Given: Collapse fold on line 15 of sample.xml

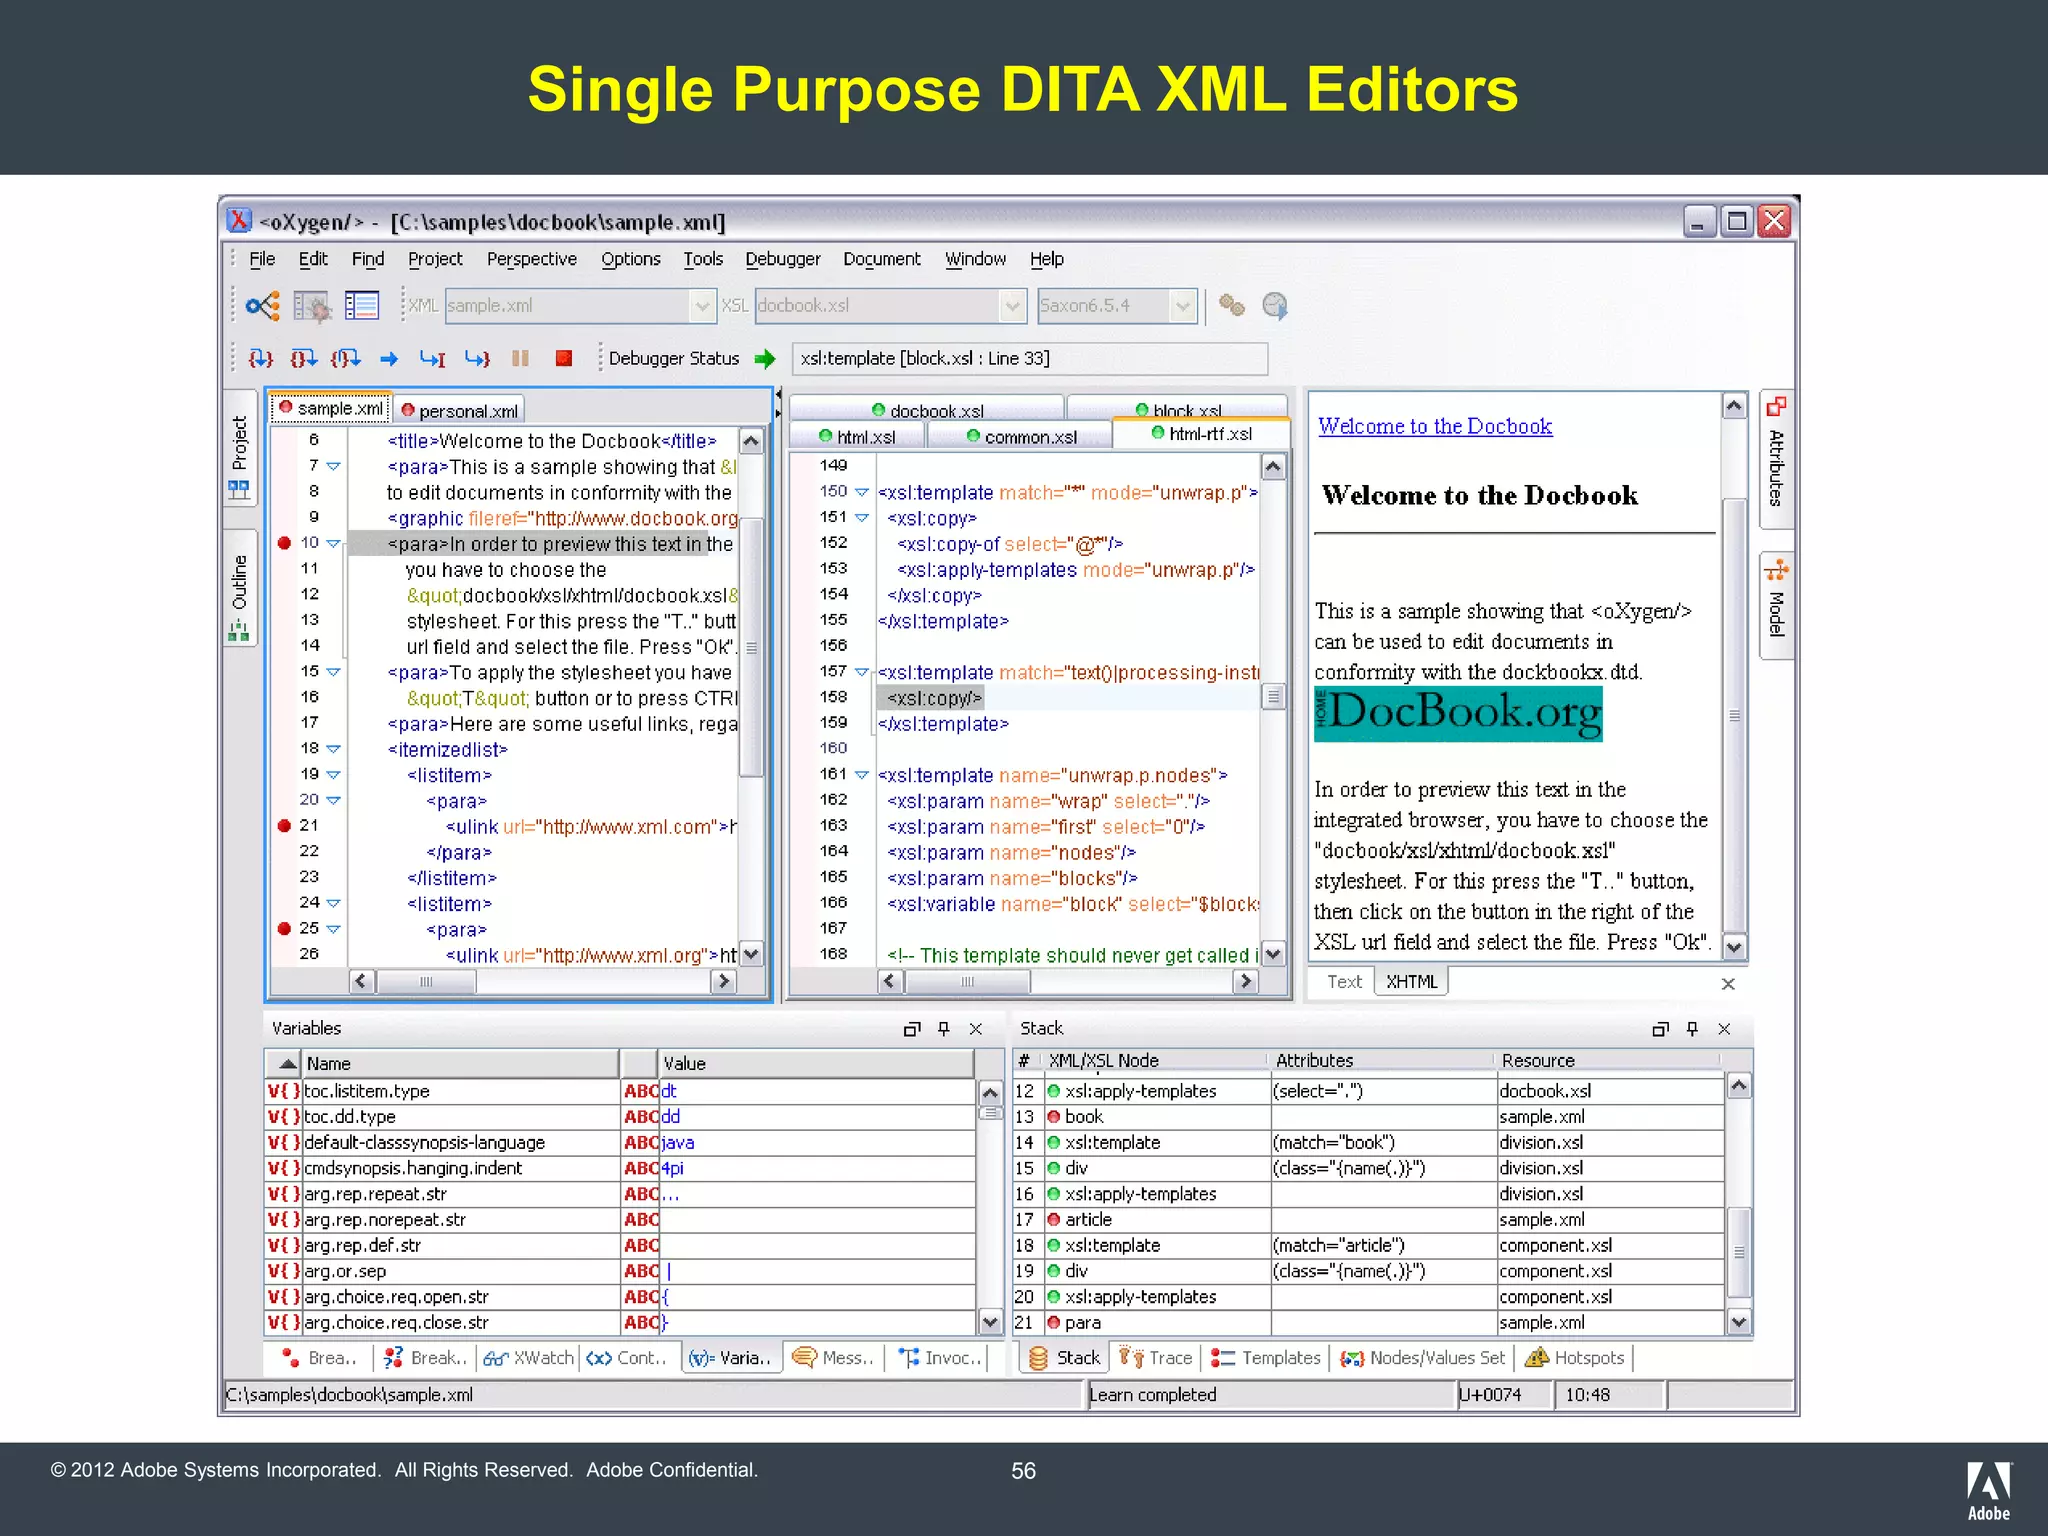Looking at the screenshot, I should click(x=333, y=672).
